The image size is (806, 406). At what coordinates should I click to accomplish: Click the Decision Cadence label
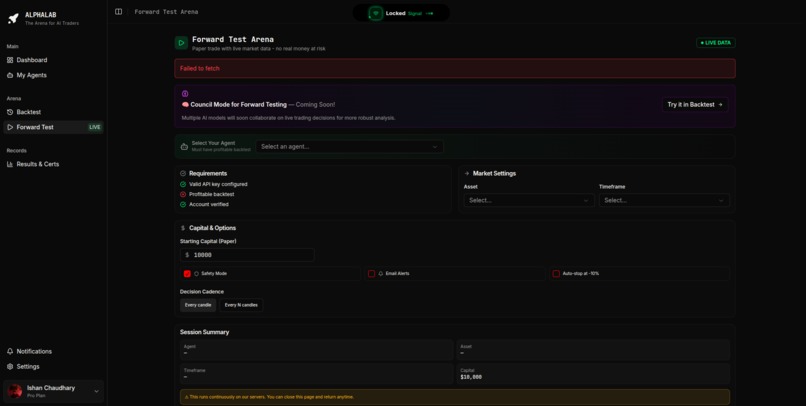click(x=202, y=292)
